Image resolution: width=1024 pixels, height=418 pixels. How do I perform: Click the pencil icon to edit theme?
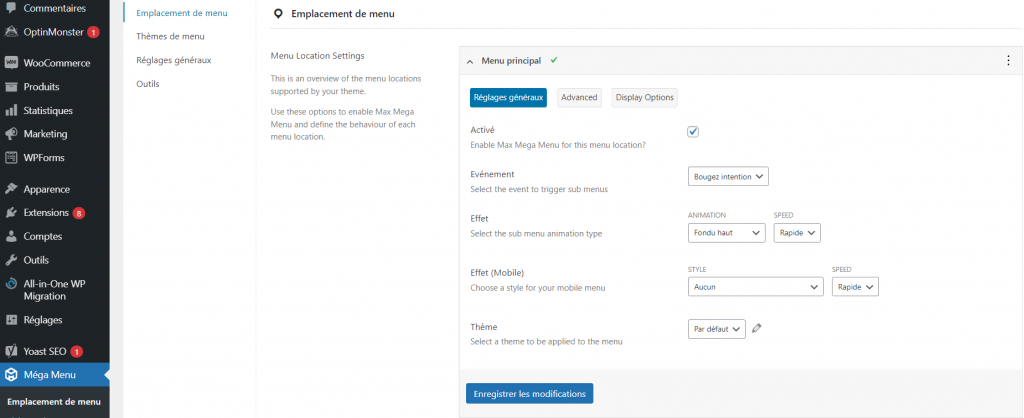click(x=757, y=328)
